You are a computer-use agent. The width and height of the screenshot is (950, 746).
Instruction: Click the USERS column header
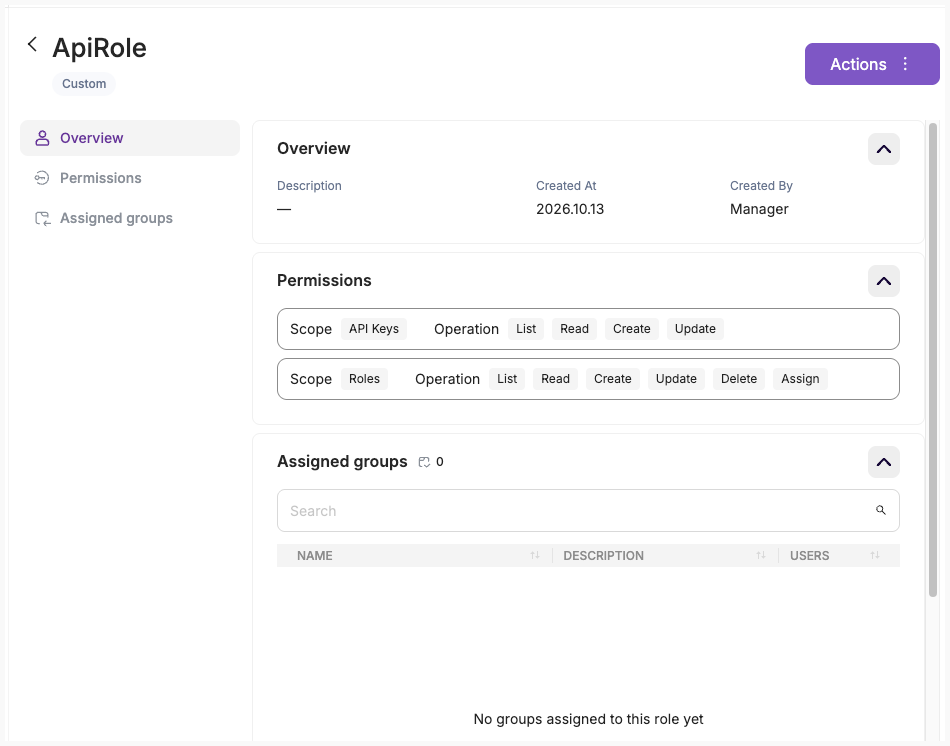pos(809,556)
